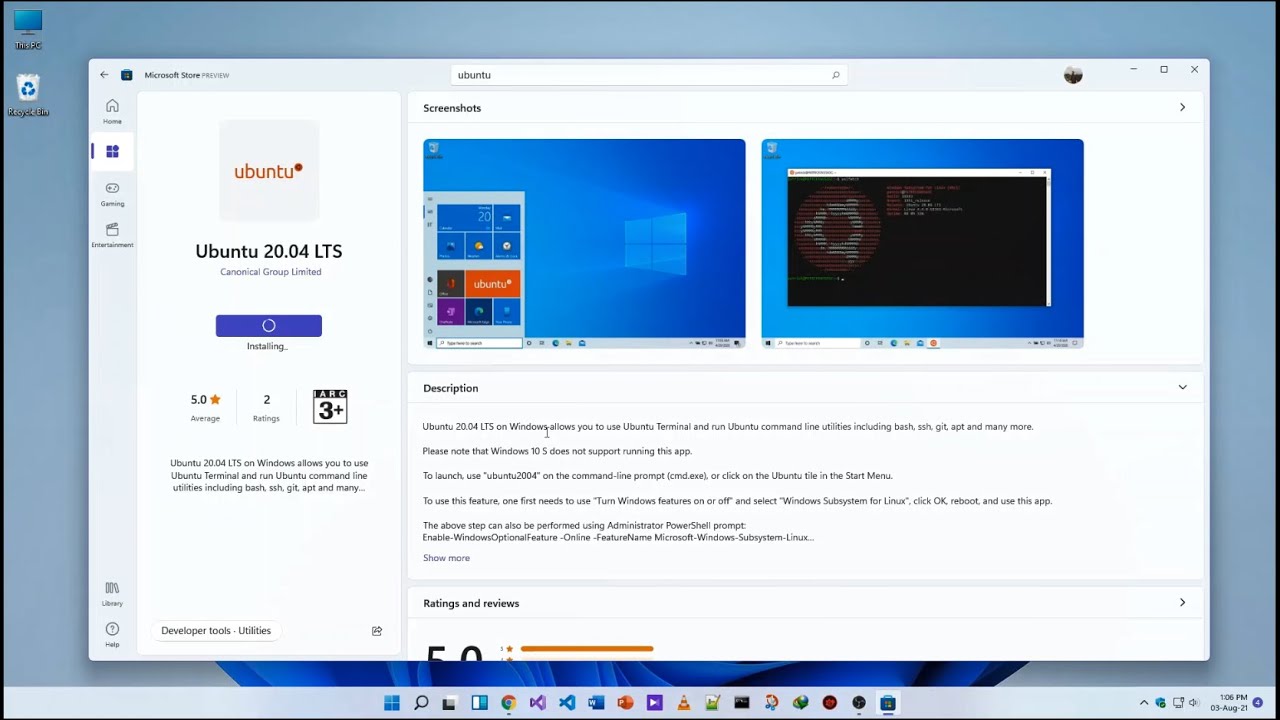Open the Developer tools · Utilities category

coord(216,631)
